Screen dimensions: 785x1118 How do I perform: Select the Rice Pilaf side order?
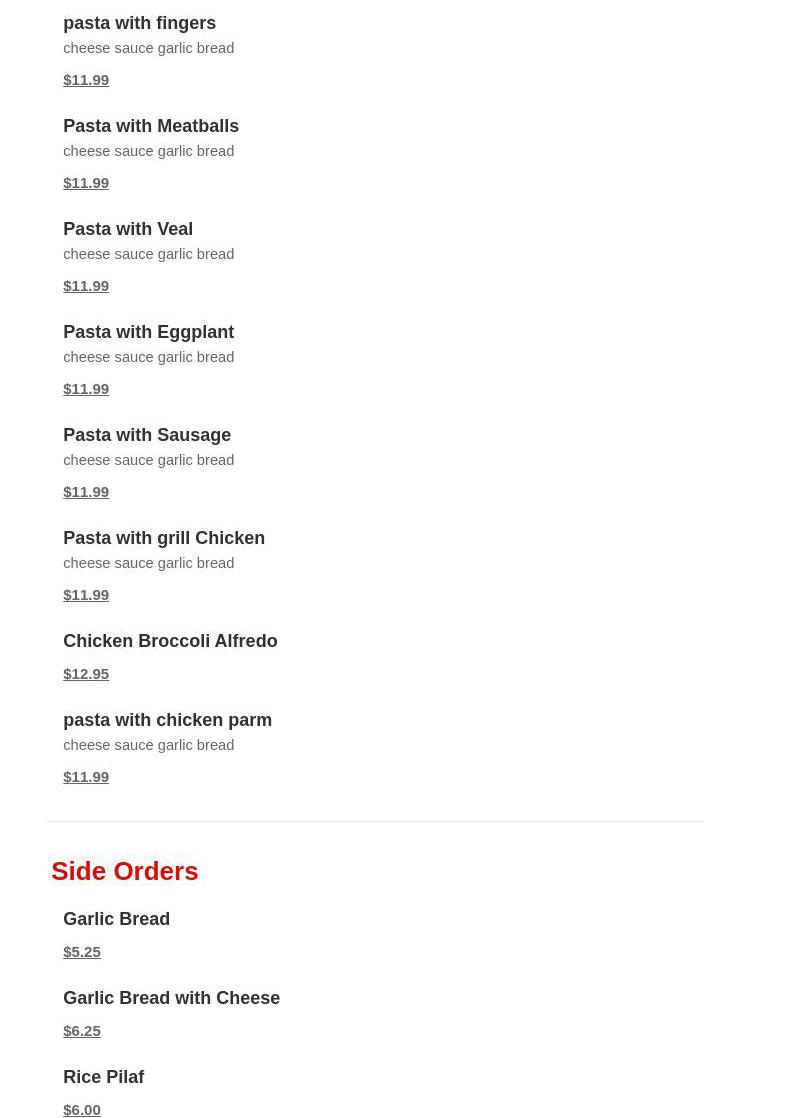tap(103, 1077)
